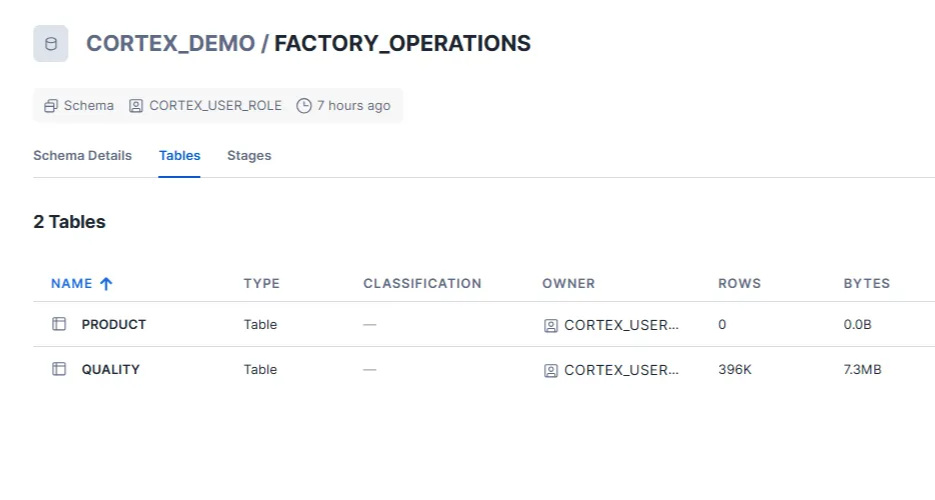Navigate to CORTEX_DEMO database breadcrumb

[170, 44]
